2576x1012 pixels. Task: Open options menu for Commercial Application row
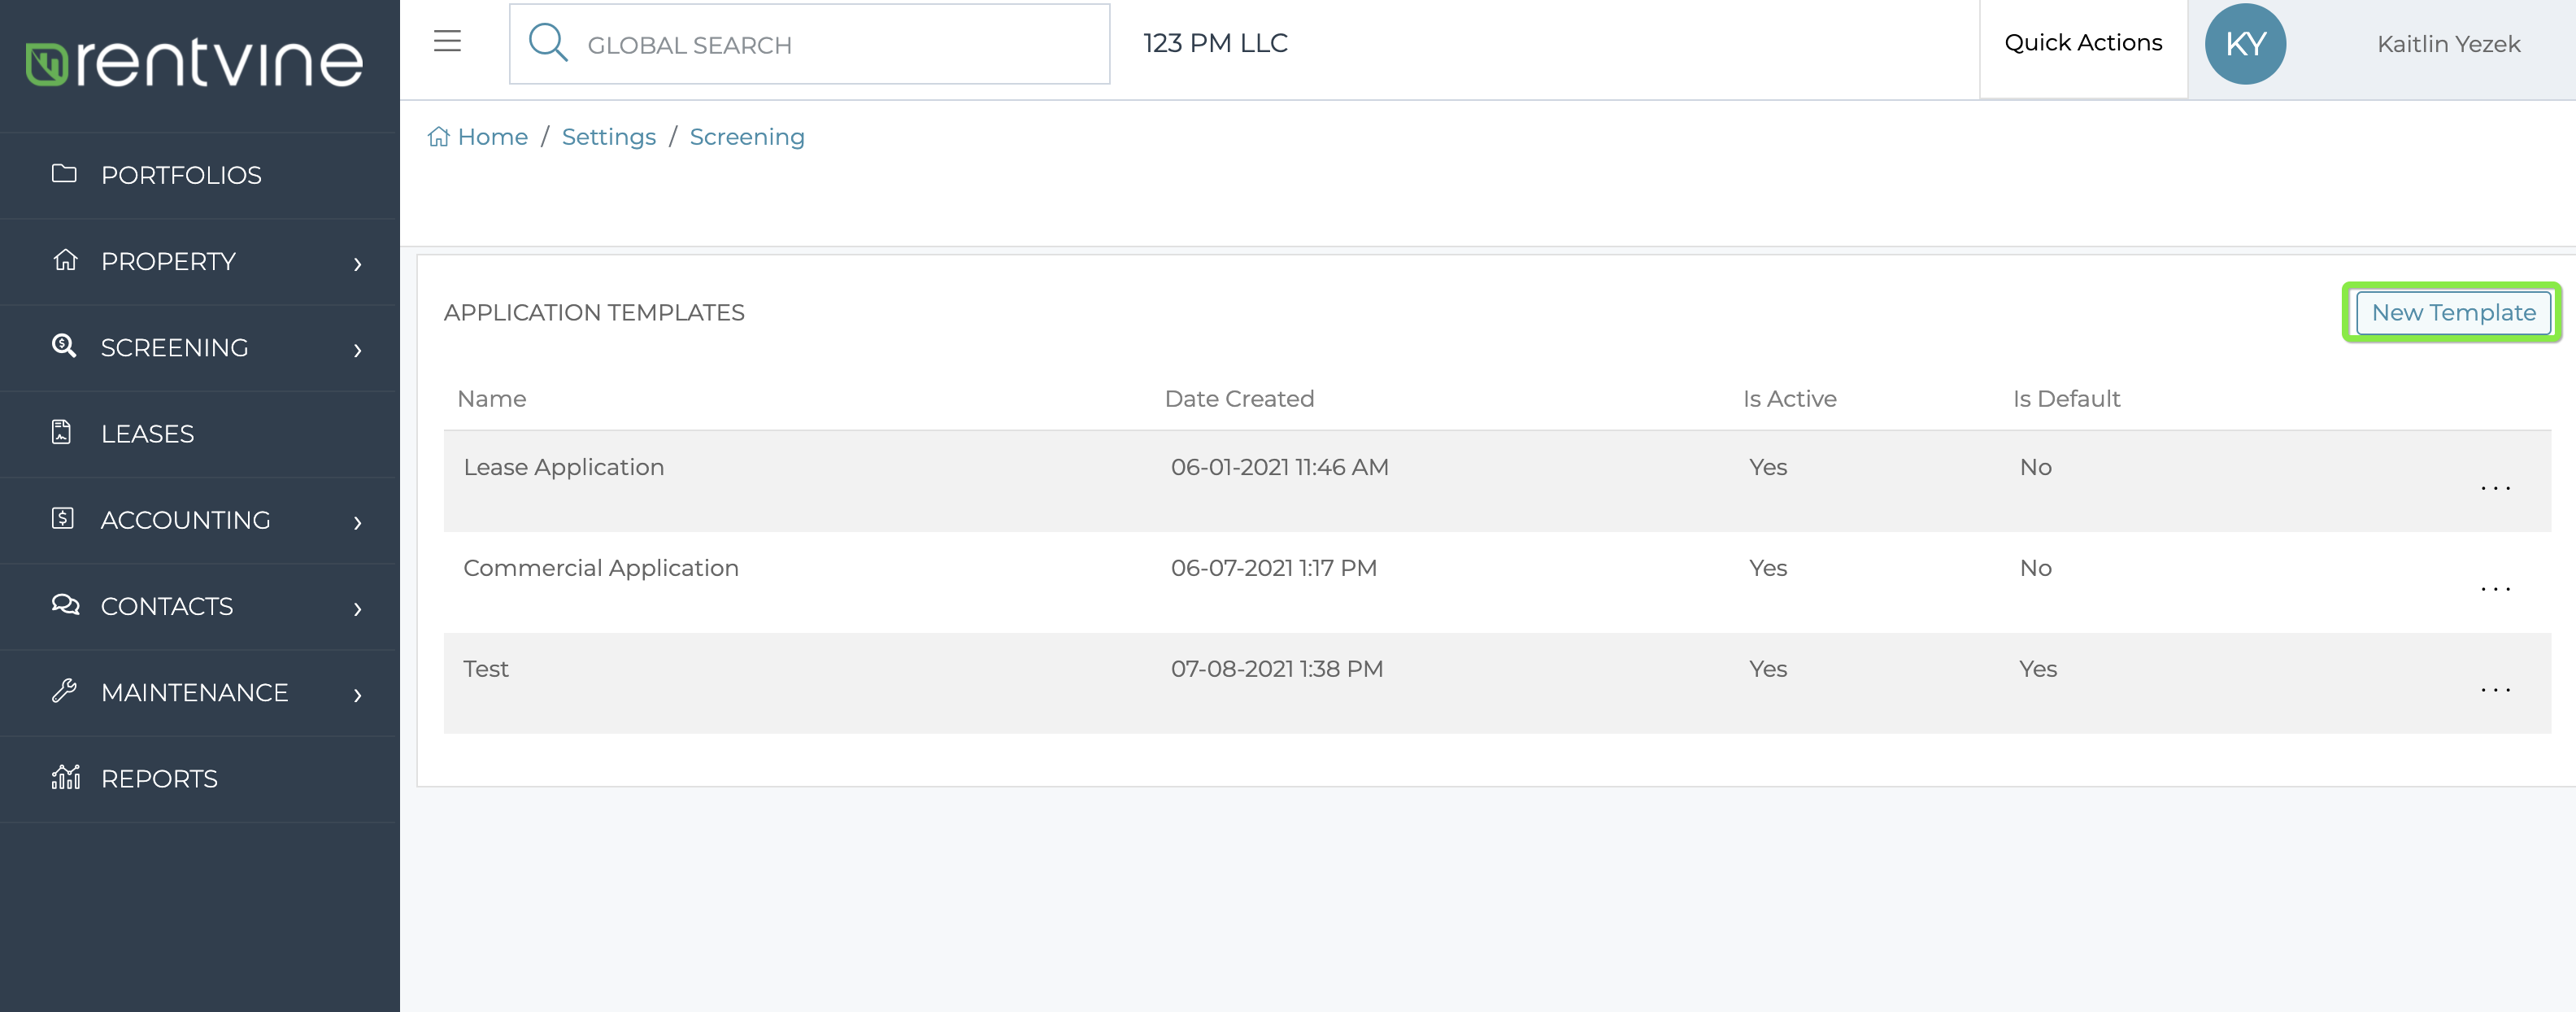pos(2495,589)
